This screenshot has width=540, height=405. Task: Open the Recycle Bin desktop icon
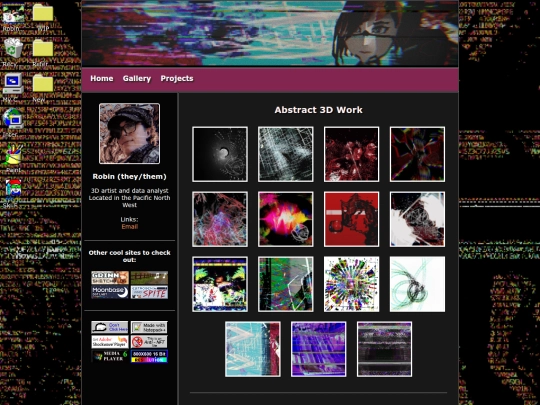(x=13, y=52)
